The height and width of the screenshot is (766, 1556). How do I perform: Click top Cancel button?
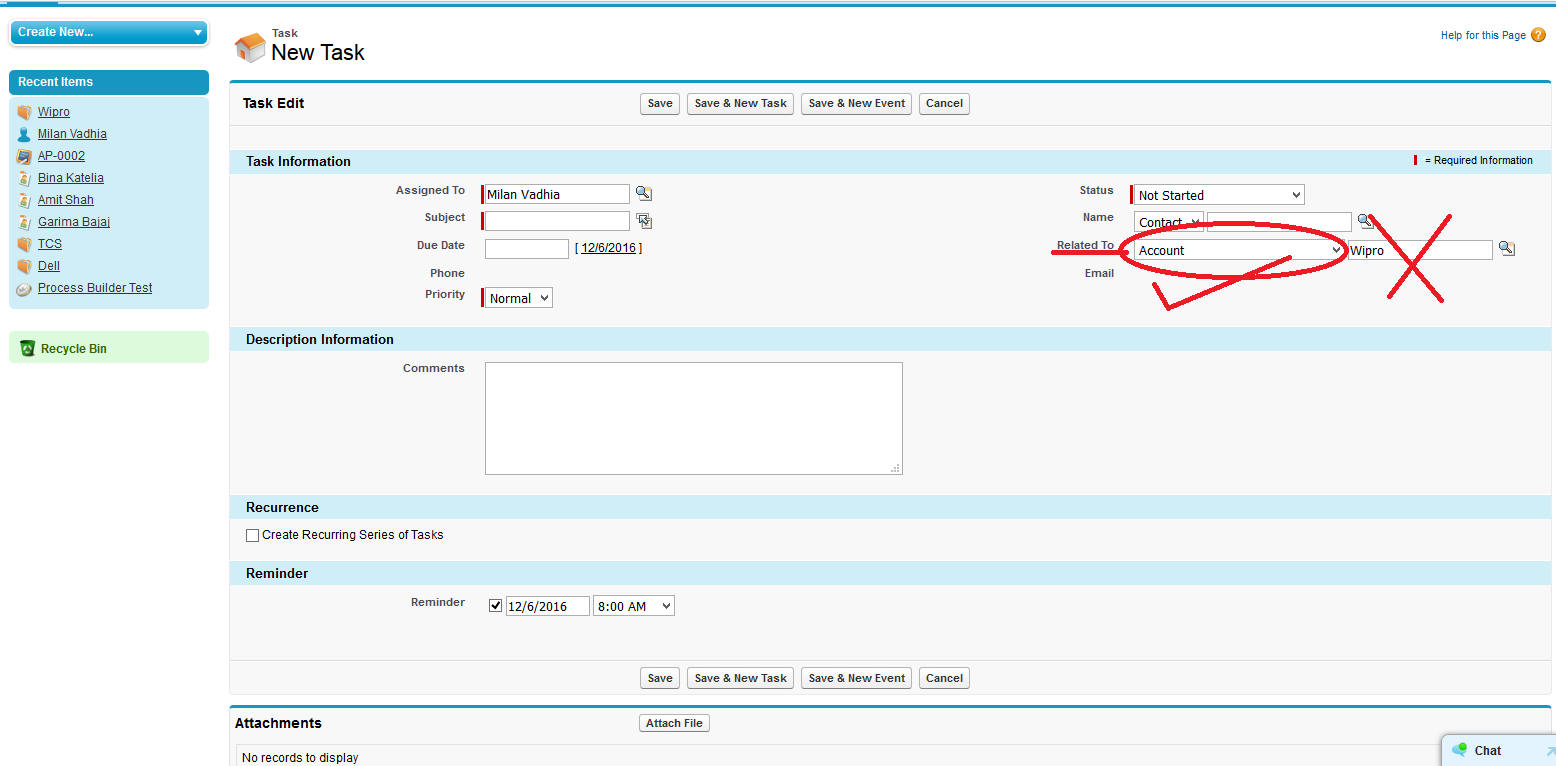pos(944,103)
